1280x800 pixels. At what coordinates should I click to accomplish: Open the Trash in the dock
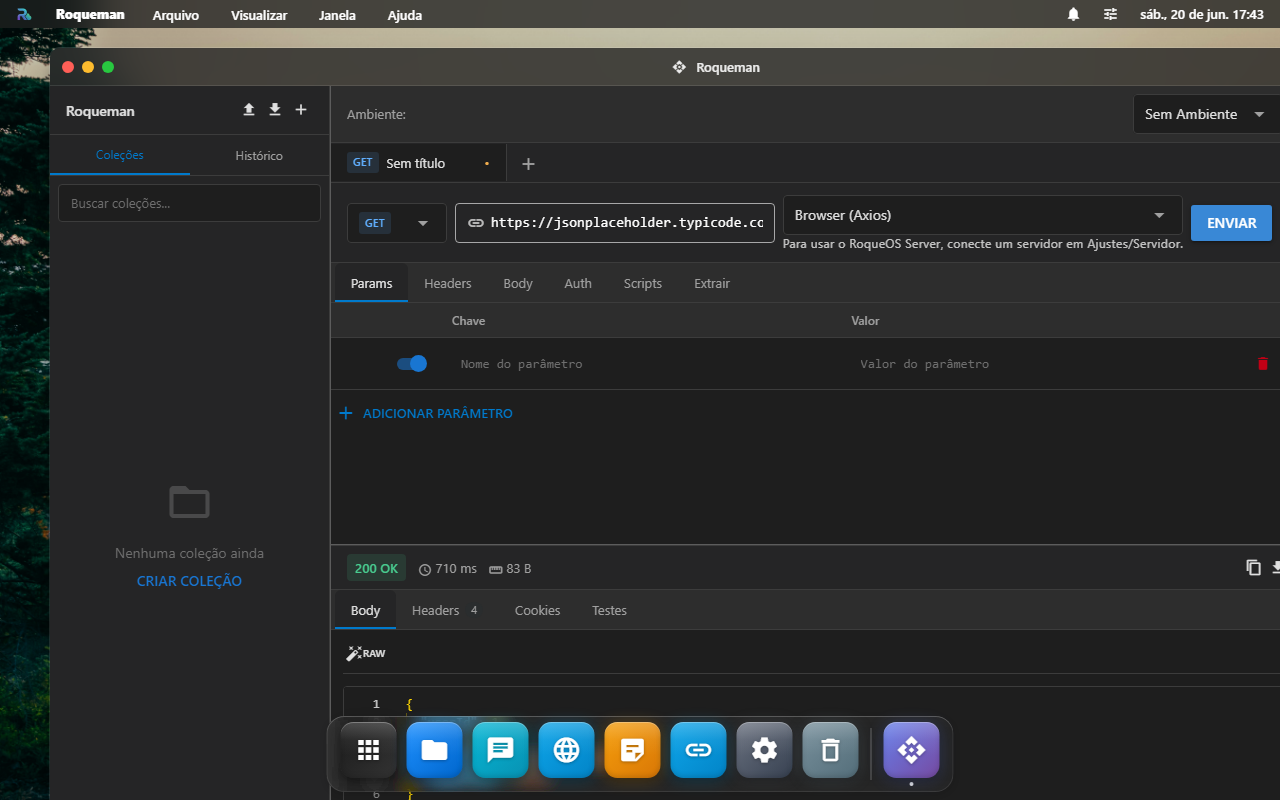click(831, 750)
